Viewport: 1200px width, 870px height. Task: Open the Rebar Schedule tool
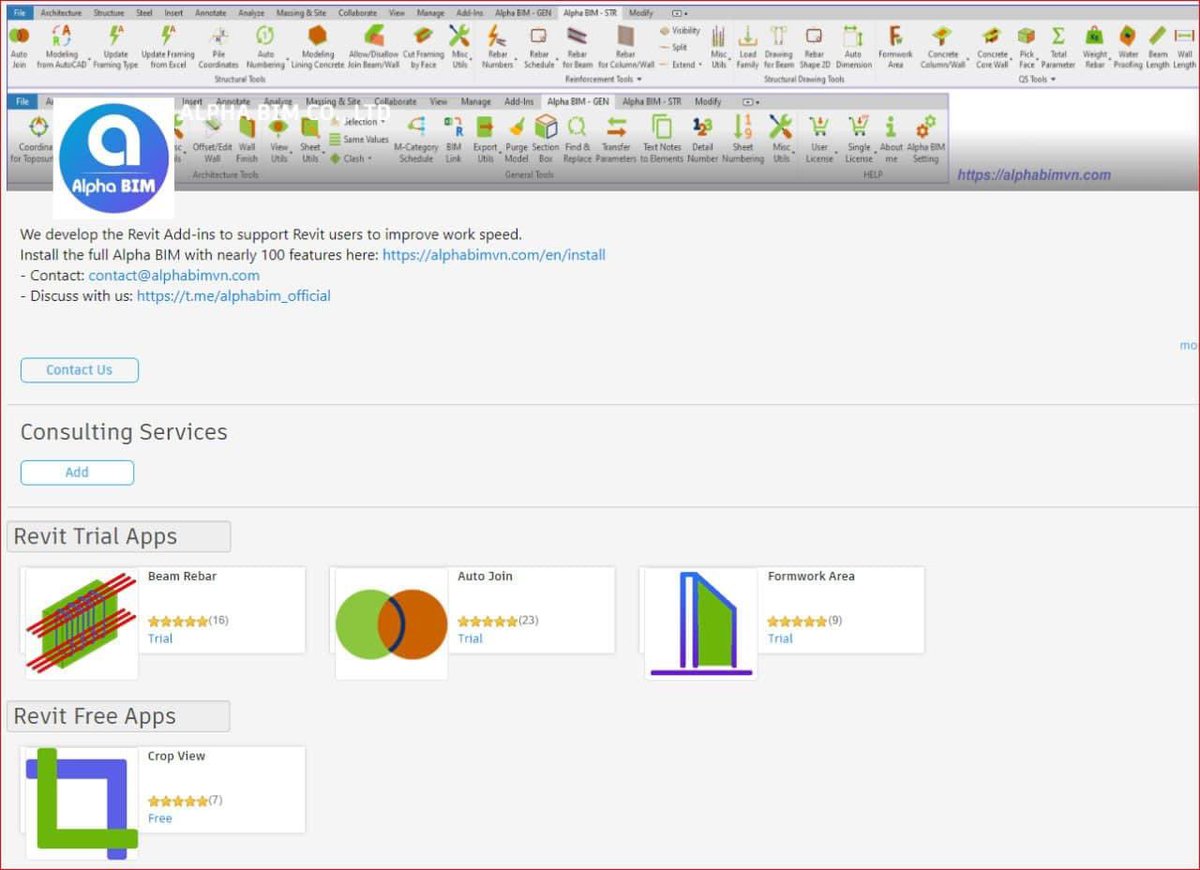coord(539,50)
